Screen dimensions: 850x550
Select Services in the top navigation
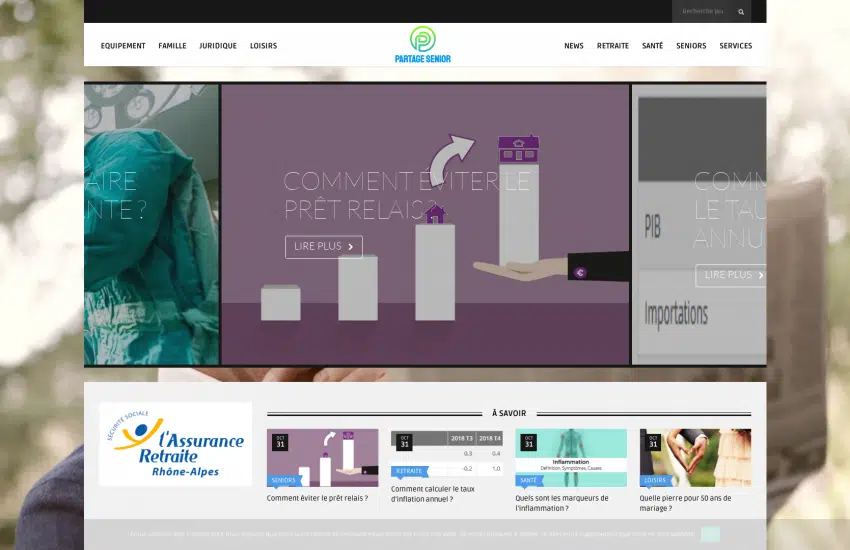click(735, 46)
